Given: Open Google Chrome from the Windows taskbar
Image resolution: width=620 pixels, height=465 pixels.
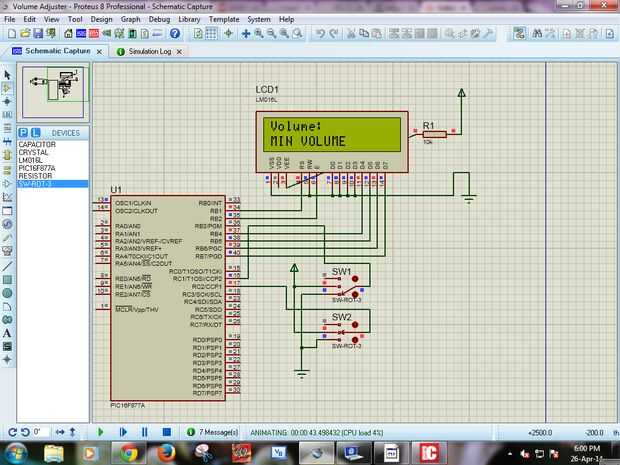Looking at the screenshot, I should [x=130, y=453].
